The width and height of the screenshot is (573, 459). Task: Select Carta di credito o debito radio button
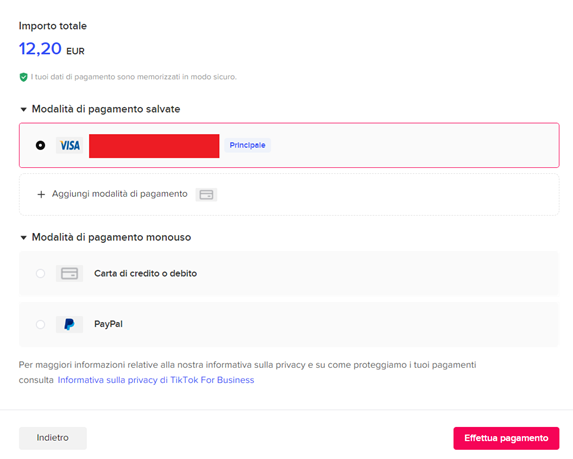41,273
